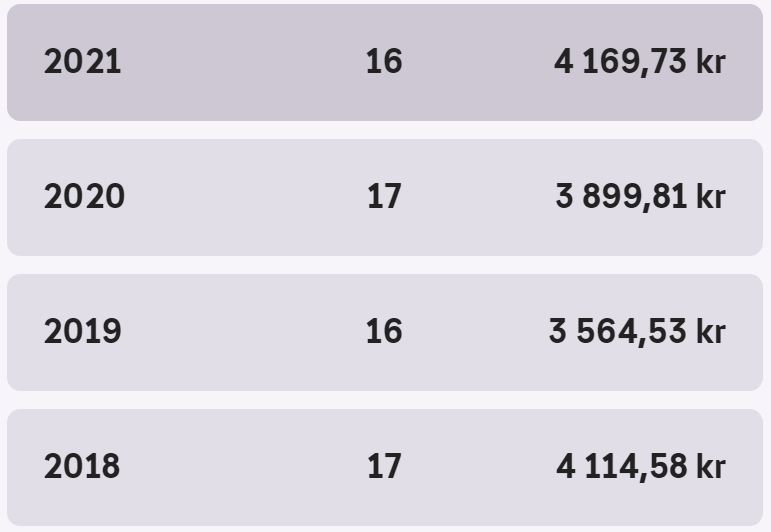Open the 2020 row card

click(x=385, y=197)
